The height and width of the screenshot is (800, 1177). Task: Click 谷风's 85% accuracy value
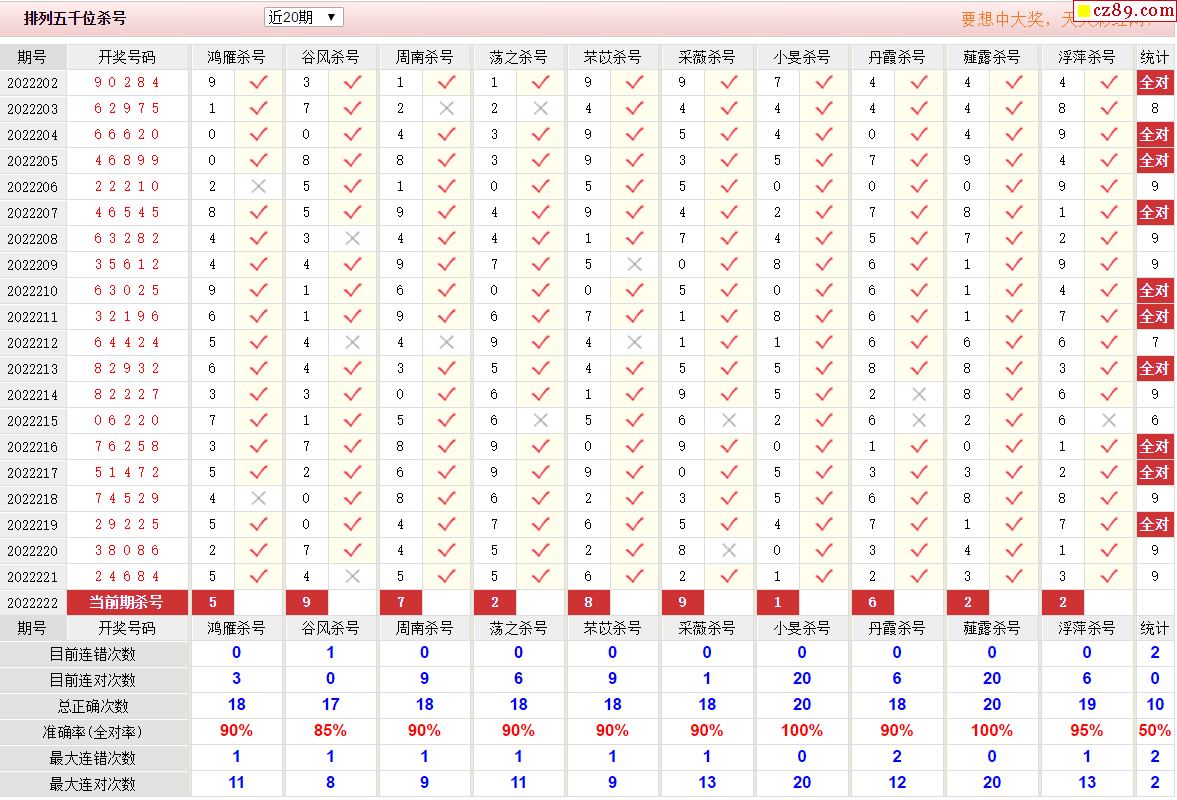[330, 730]
